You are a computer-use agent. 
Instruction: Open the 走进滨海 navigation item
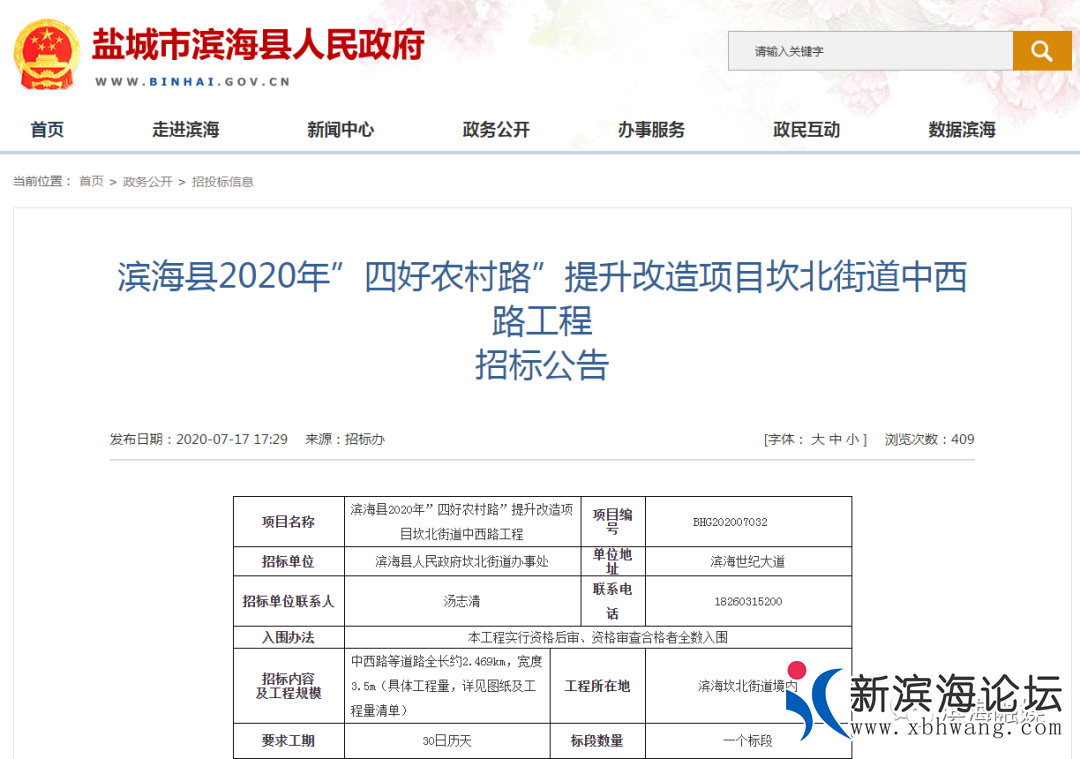(186, 129)
